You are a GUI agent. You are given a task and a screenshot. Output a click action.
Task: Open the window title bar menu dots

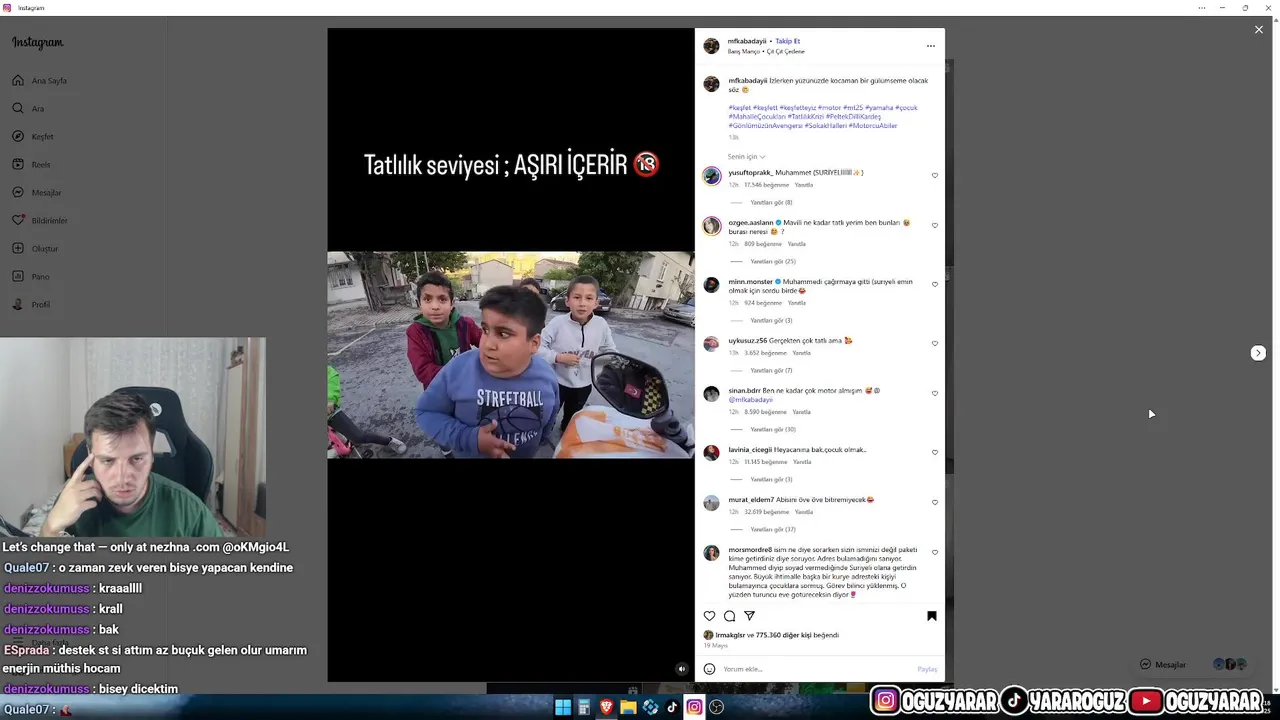(x=1202, y=8)
